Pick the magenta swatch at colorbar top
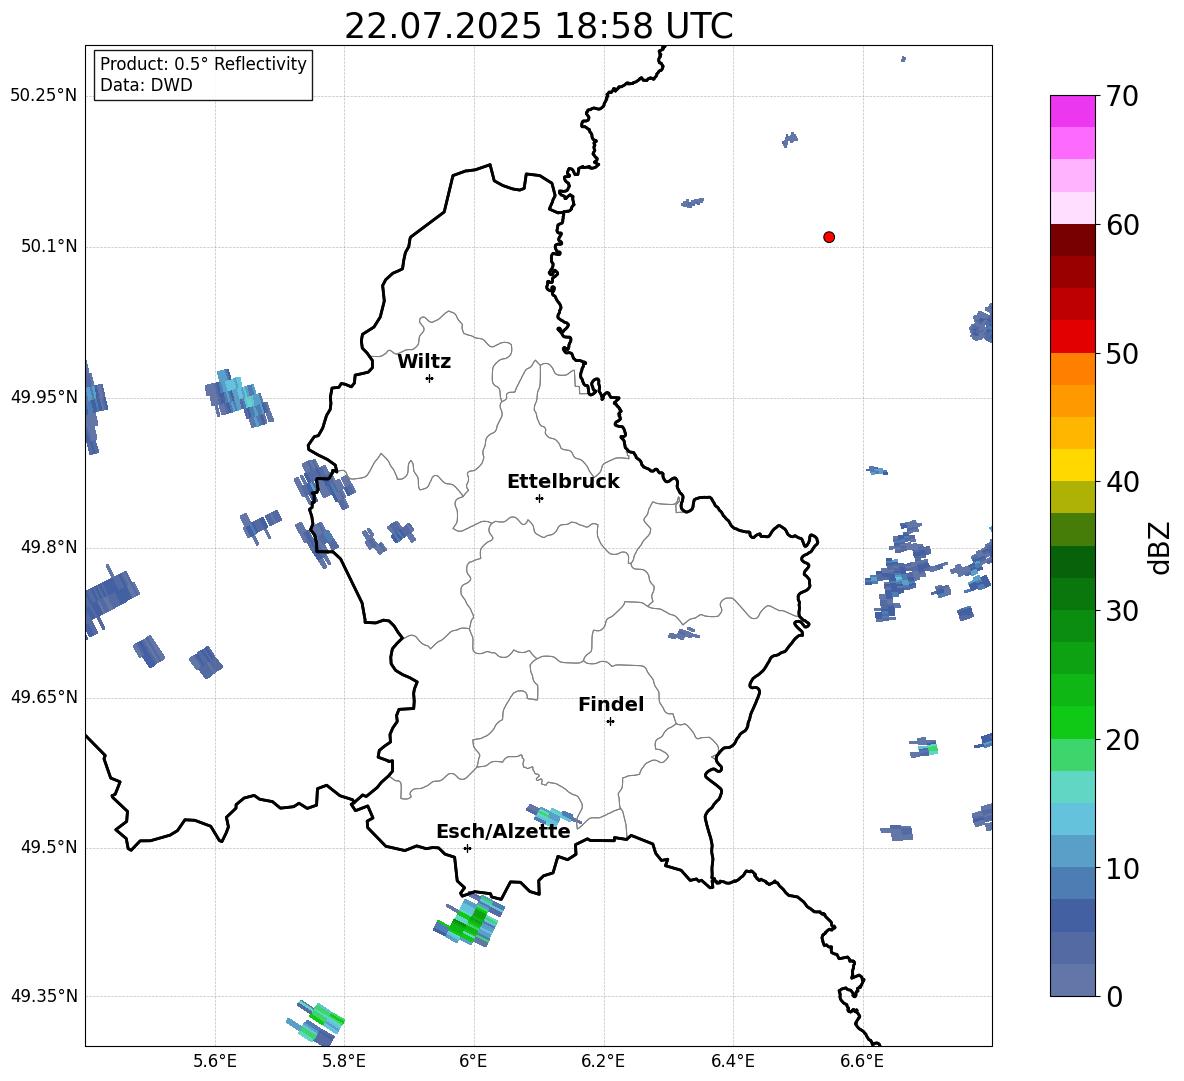The image size is (1184, 1081). click(1073, 112)
